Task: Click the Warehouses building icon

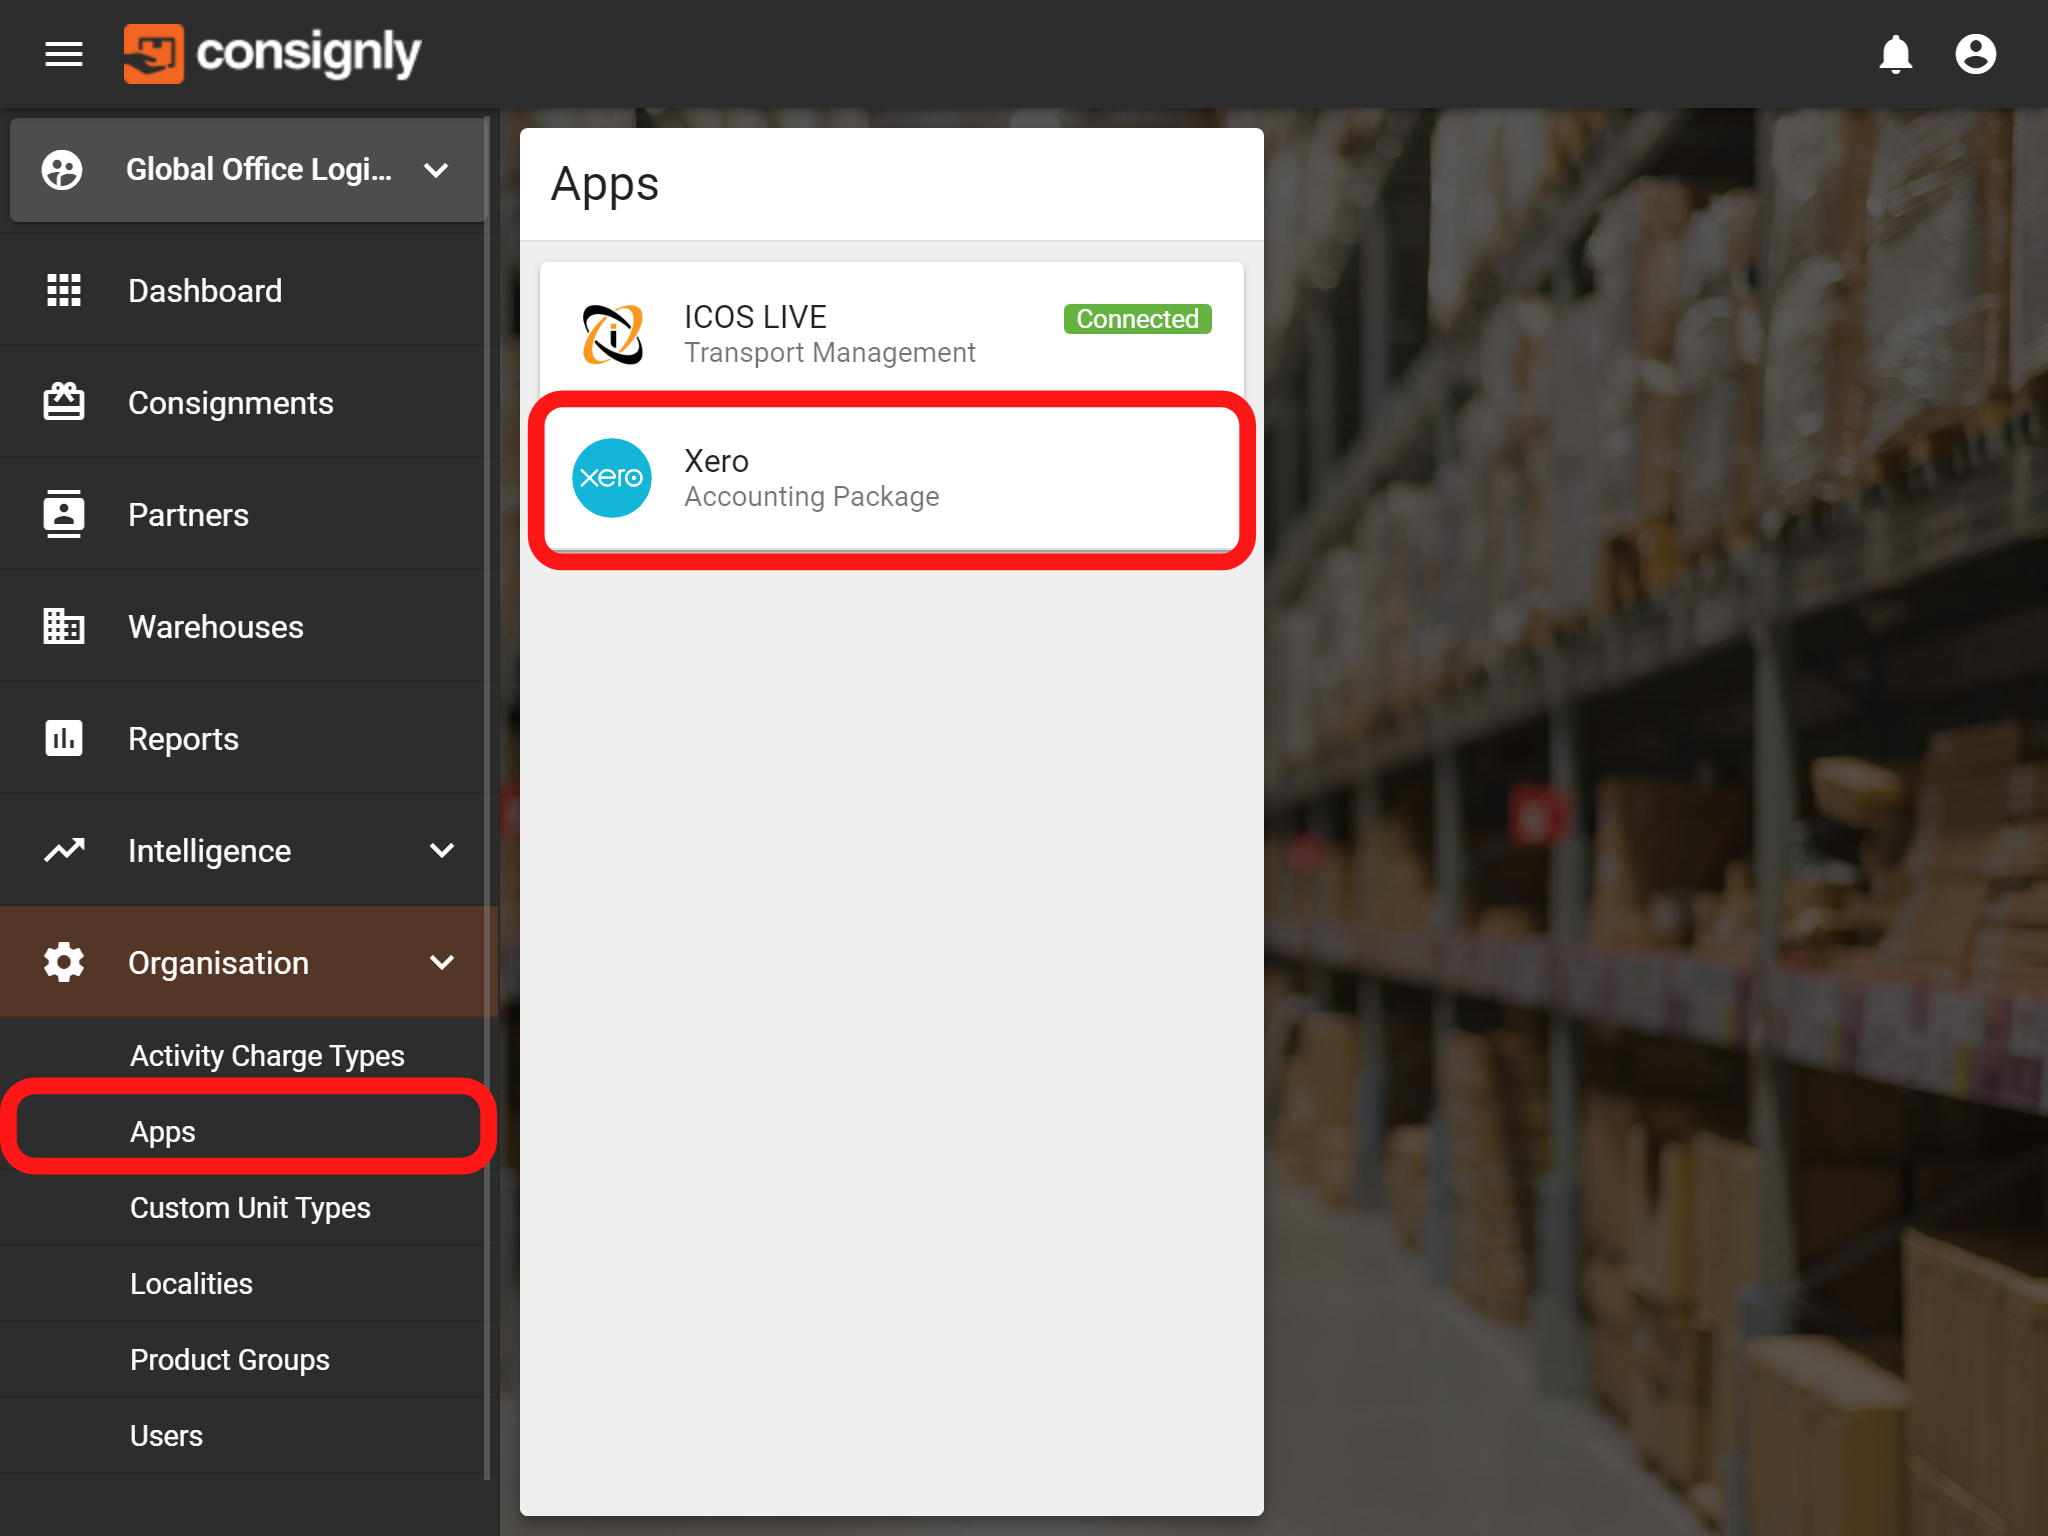Action: 64,626
